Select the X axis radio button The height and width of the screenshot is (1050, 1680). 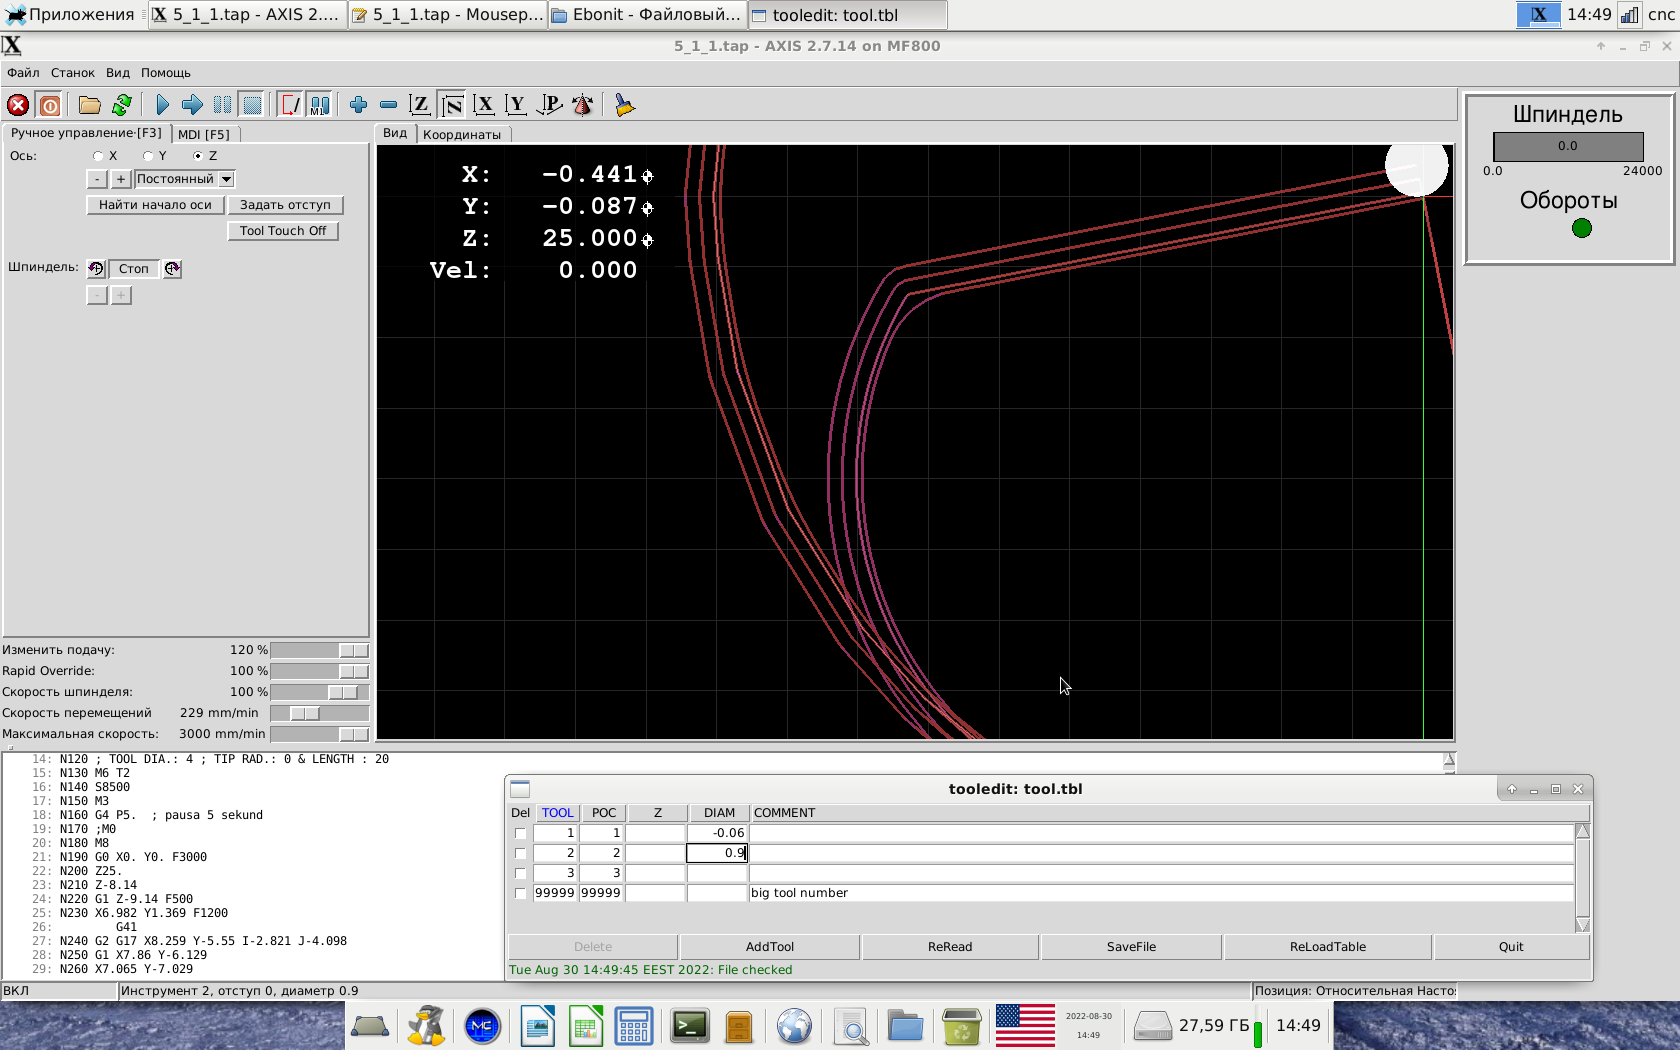point(98,156)
